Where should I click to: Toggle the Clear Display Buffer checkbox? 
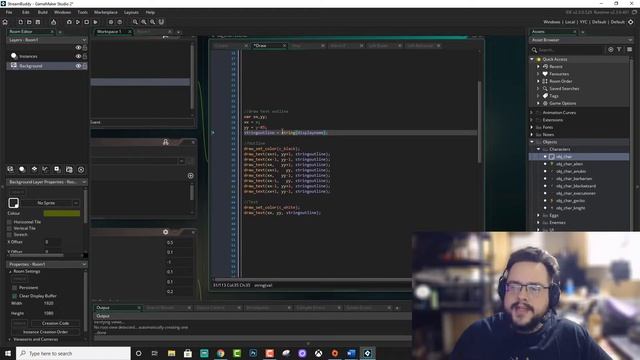(x=15, y=296)
